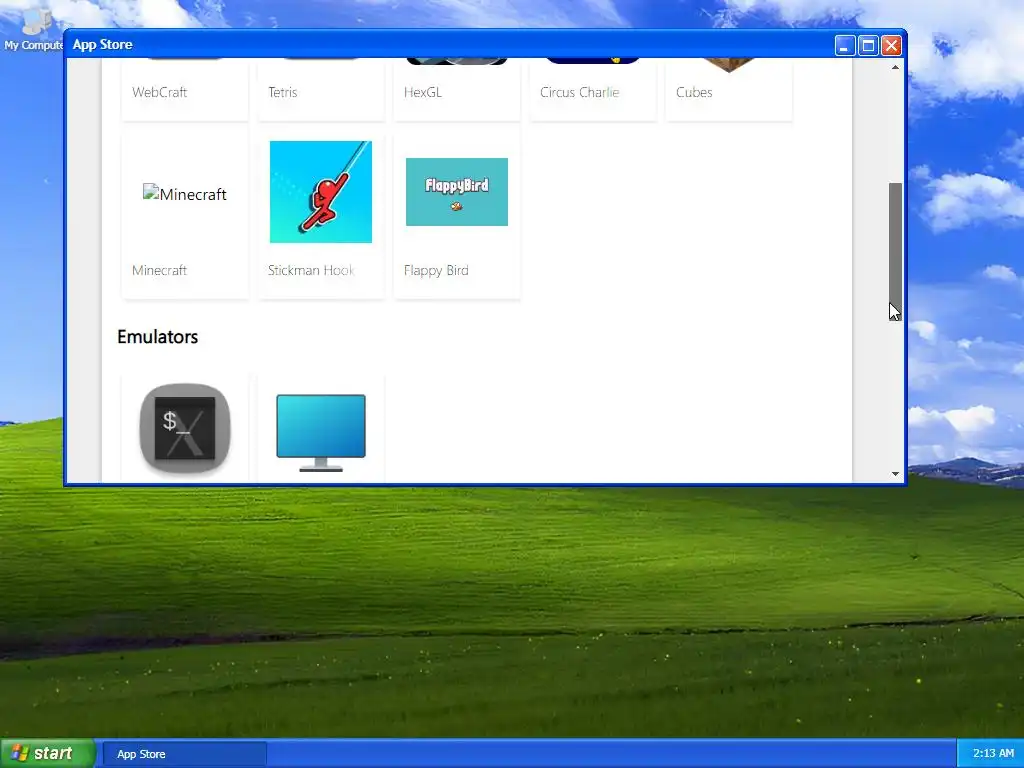
Task: Click the broken Minecraft image
Action: pos(185,194)
